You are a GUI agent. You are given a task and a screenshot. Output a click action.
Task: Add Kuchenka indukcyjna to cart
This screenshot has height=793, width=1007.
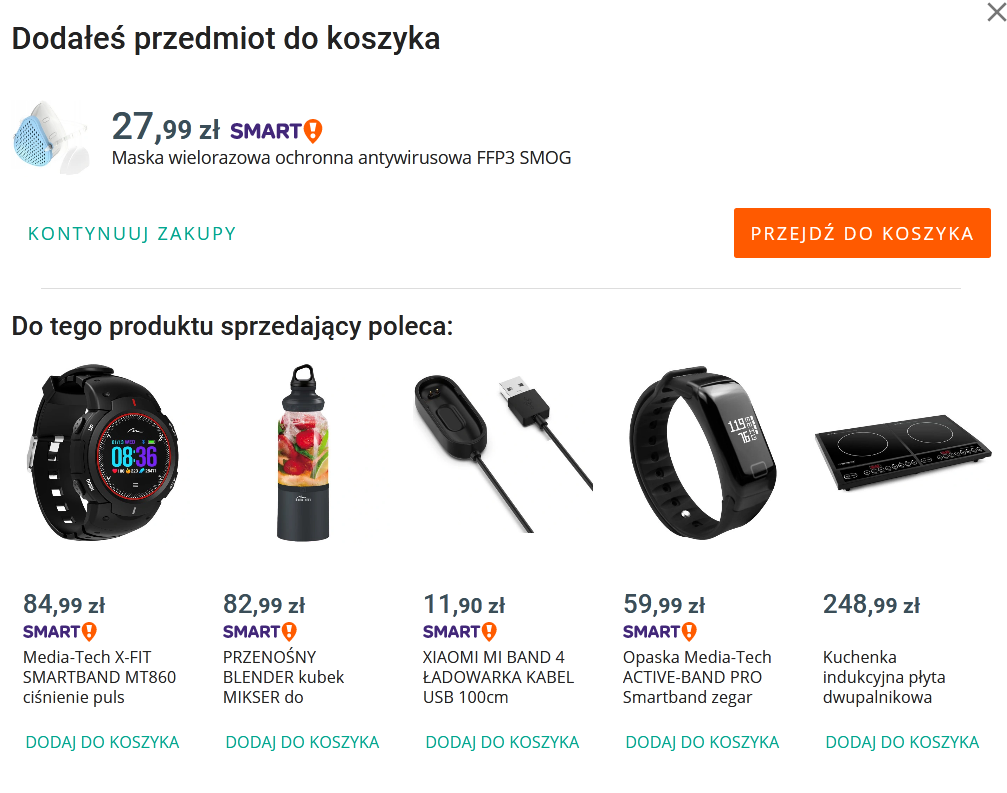coord(902,742)
